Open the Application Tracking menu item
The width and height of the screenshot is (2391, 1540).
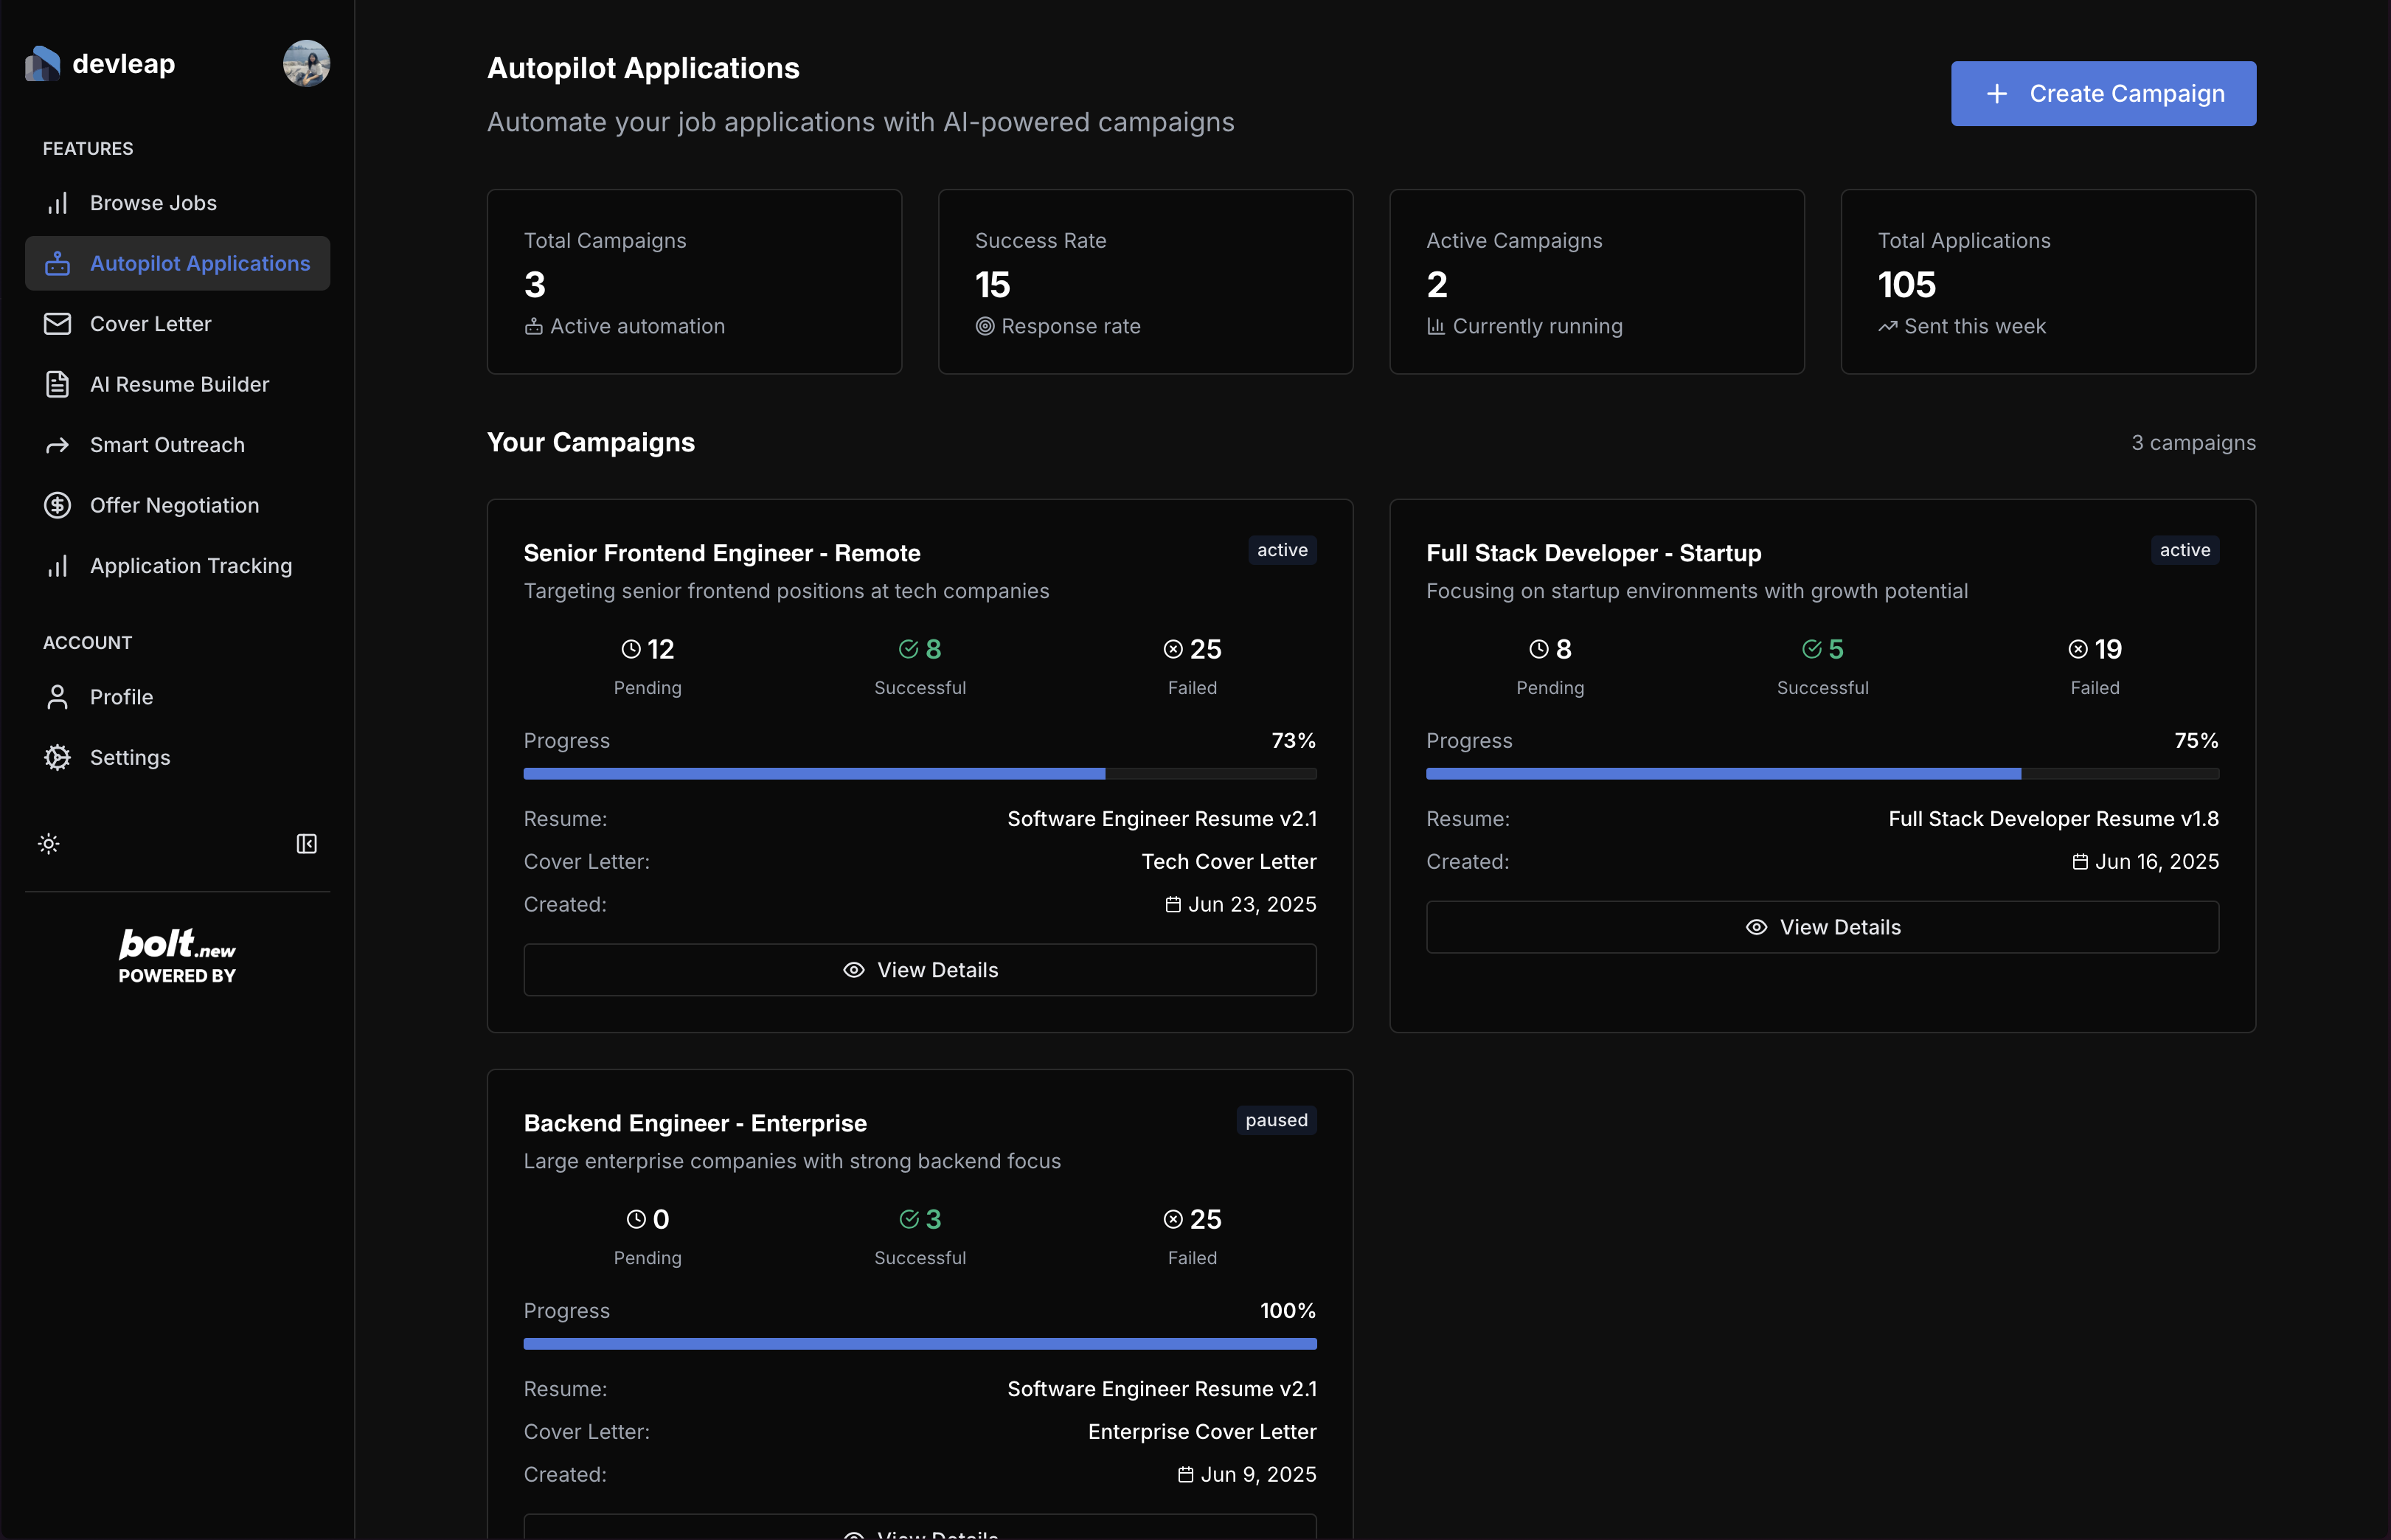click(x=190, y=566)
